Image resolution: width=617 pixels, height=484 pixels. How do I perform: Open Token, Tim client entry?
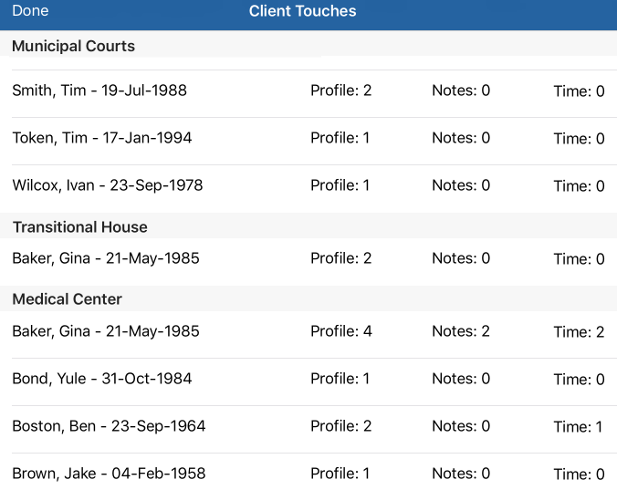coord(102,138)
